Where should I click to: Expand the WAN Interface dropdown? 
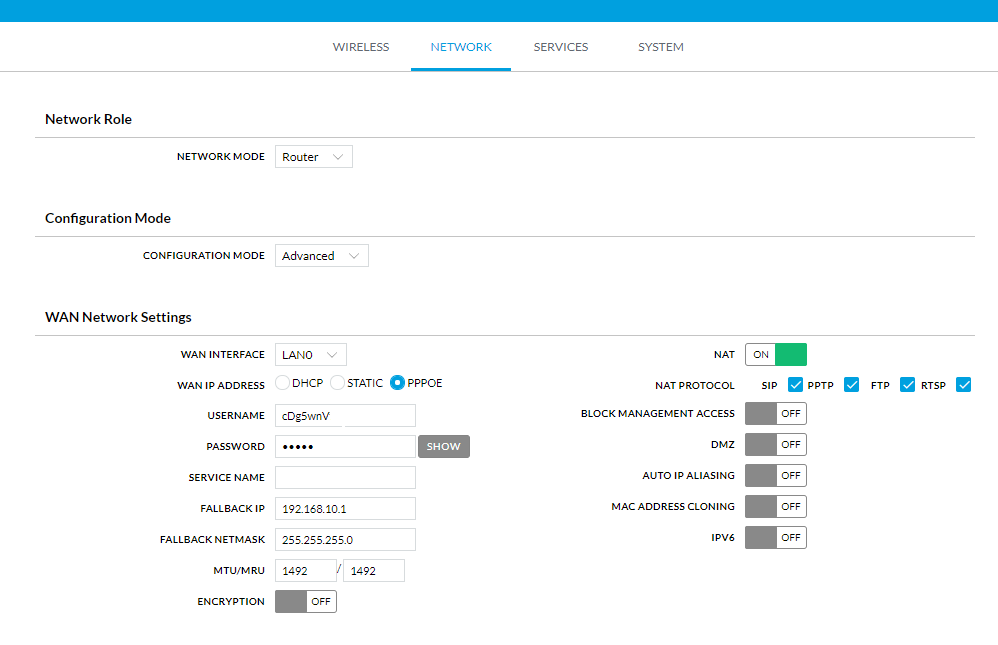click(310, 354)
